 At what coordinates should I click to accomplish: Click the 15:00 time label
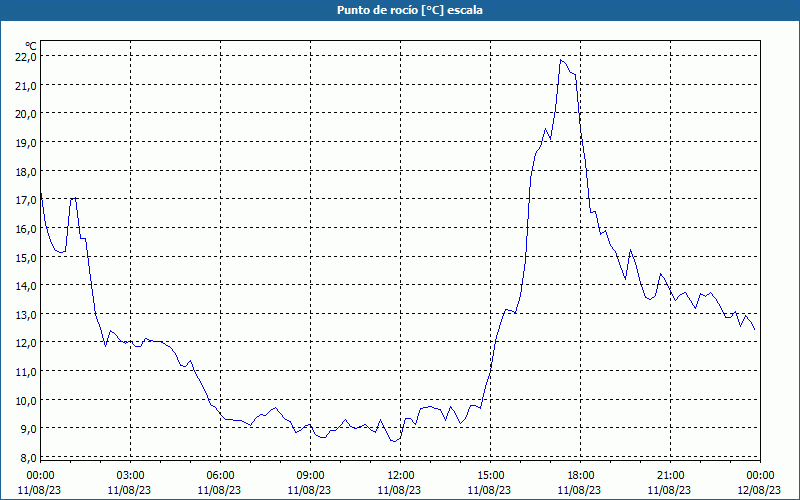click(x=490, y=476)
